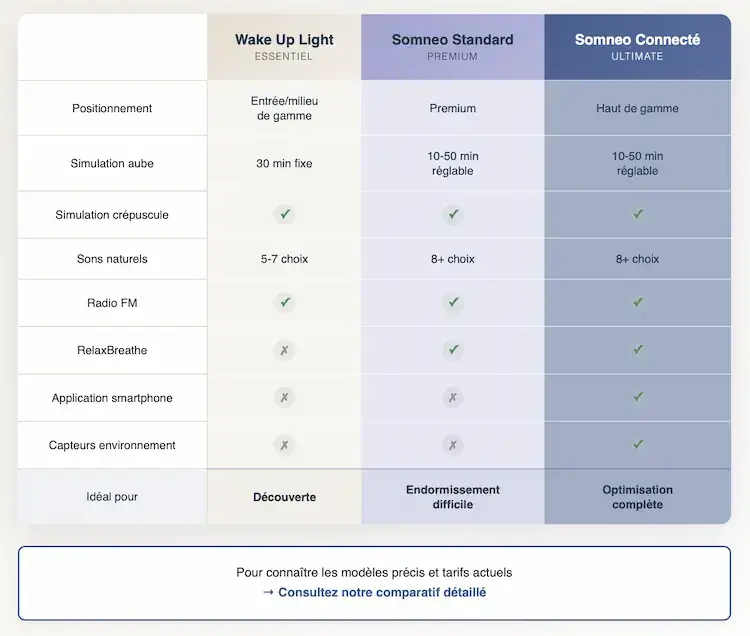Click Somneo Standard Simulation crépuscule checkmark
The image size is (750, 636).
[453, 214]
